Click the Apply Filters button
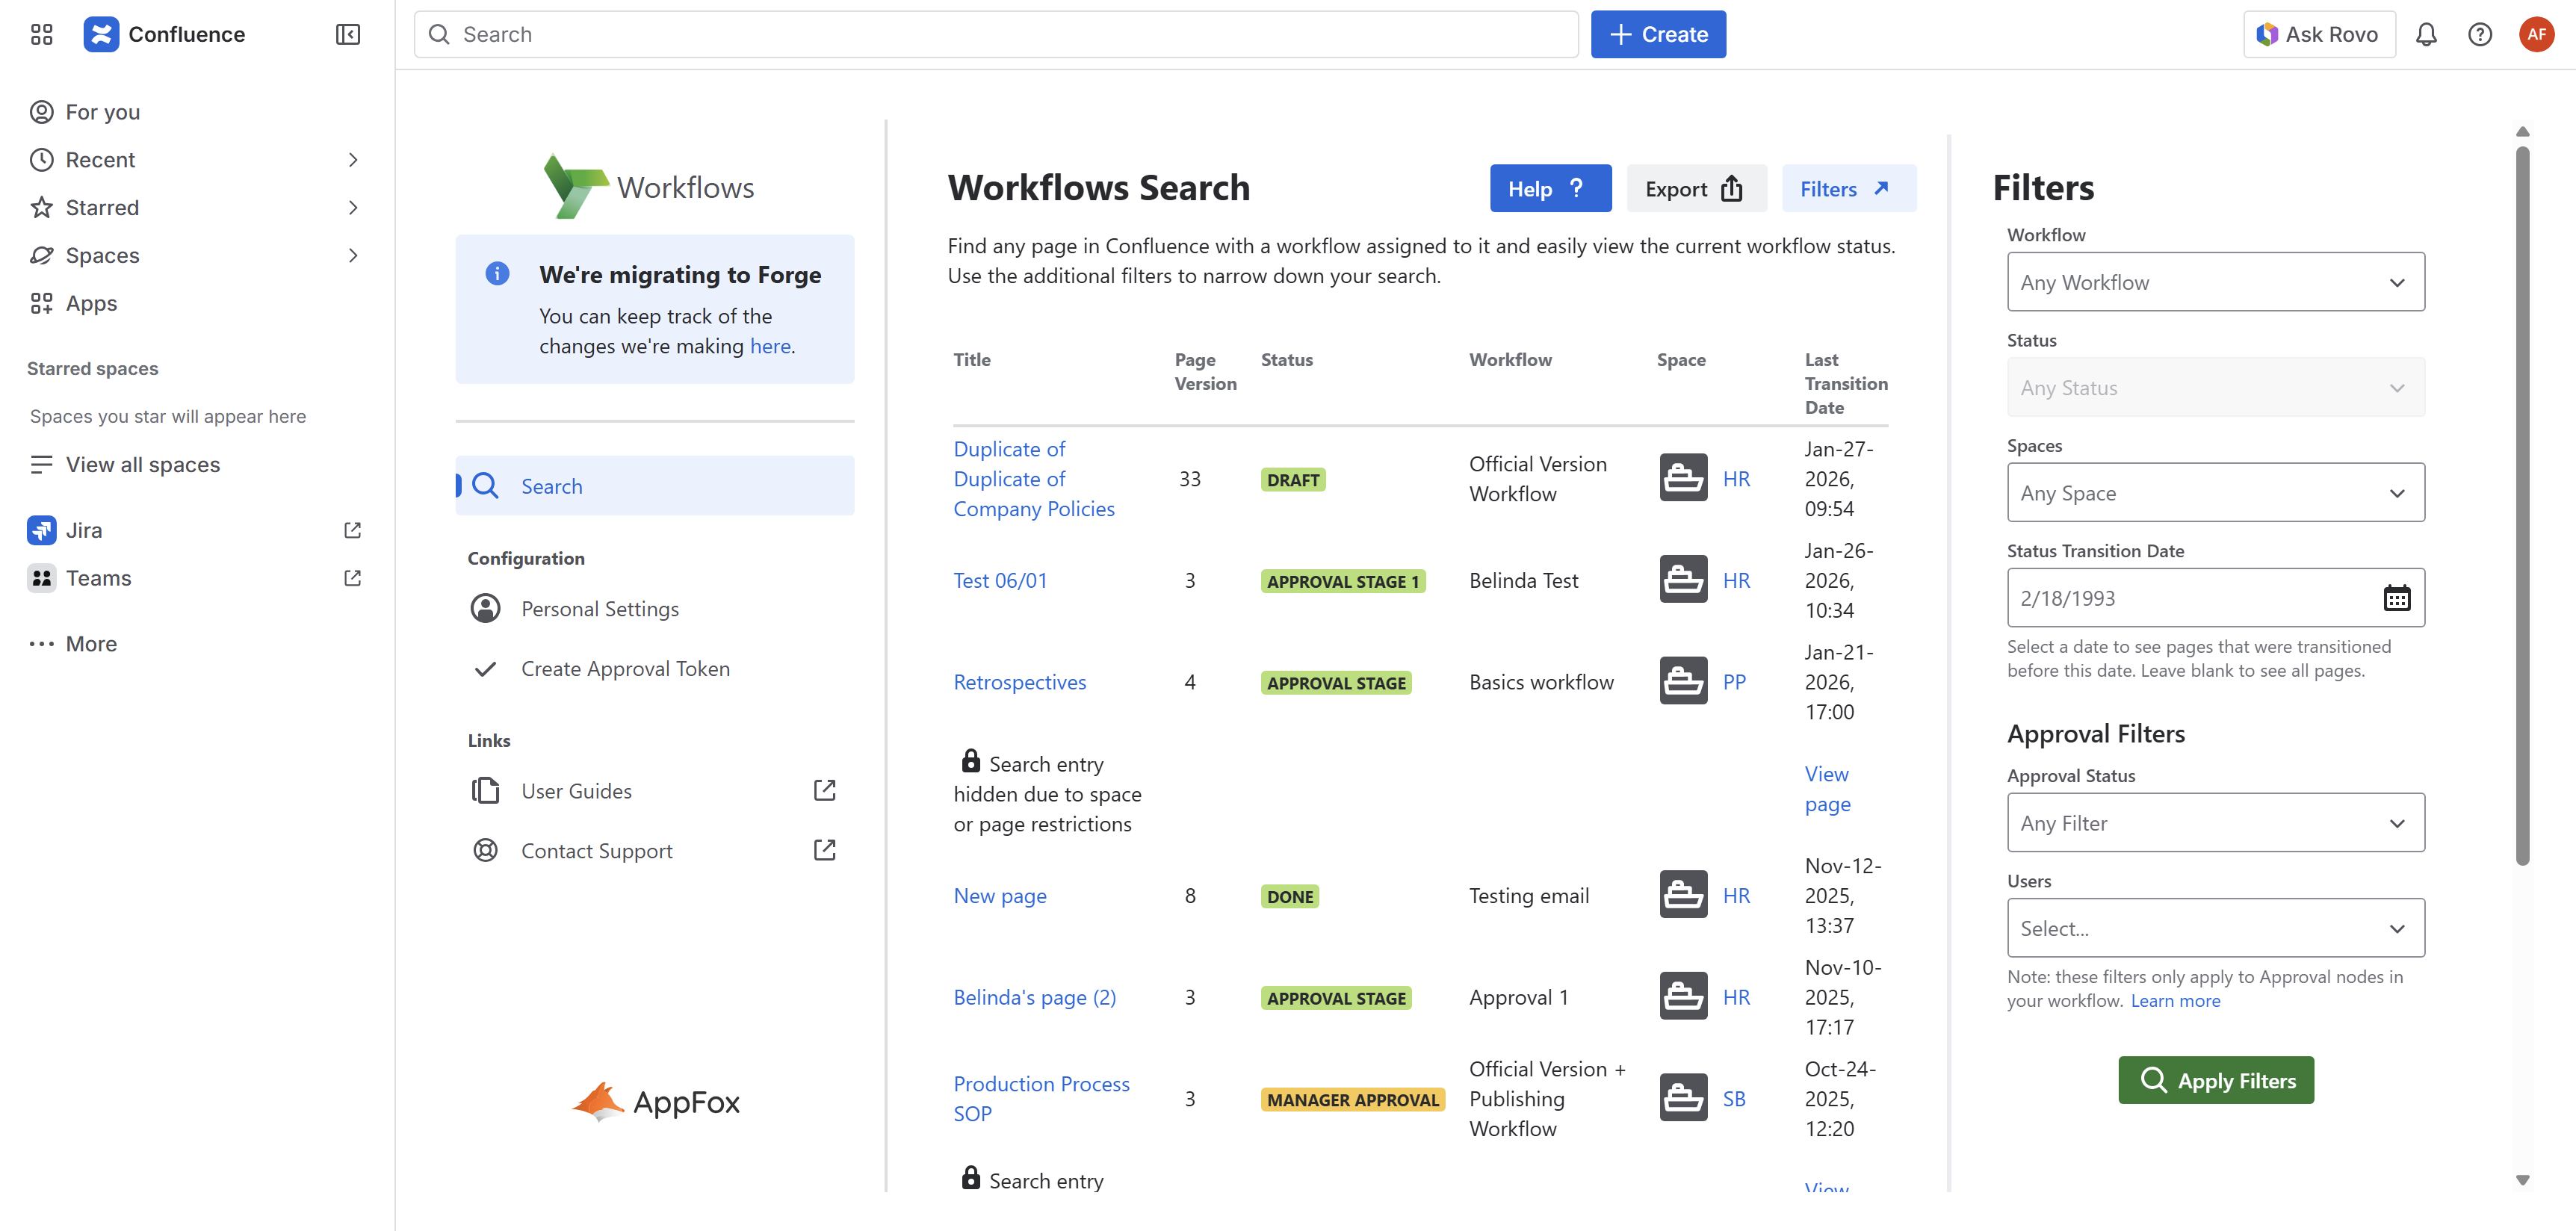The height and width of the screenshot is (1231, 2576). pyautogui.click(x=2215, y=1081)
